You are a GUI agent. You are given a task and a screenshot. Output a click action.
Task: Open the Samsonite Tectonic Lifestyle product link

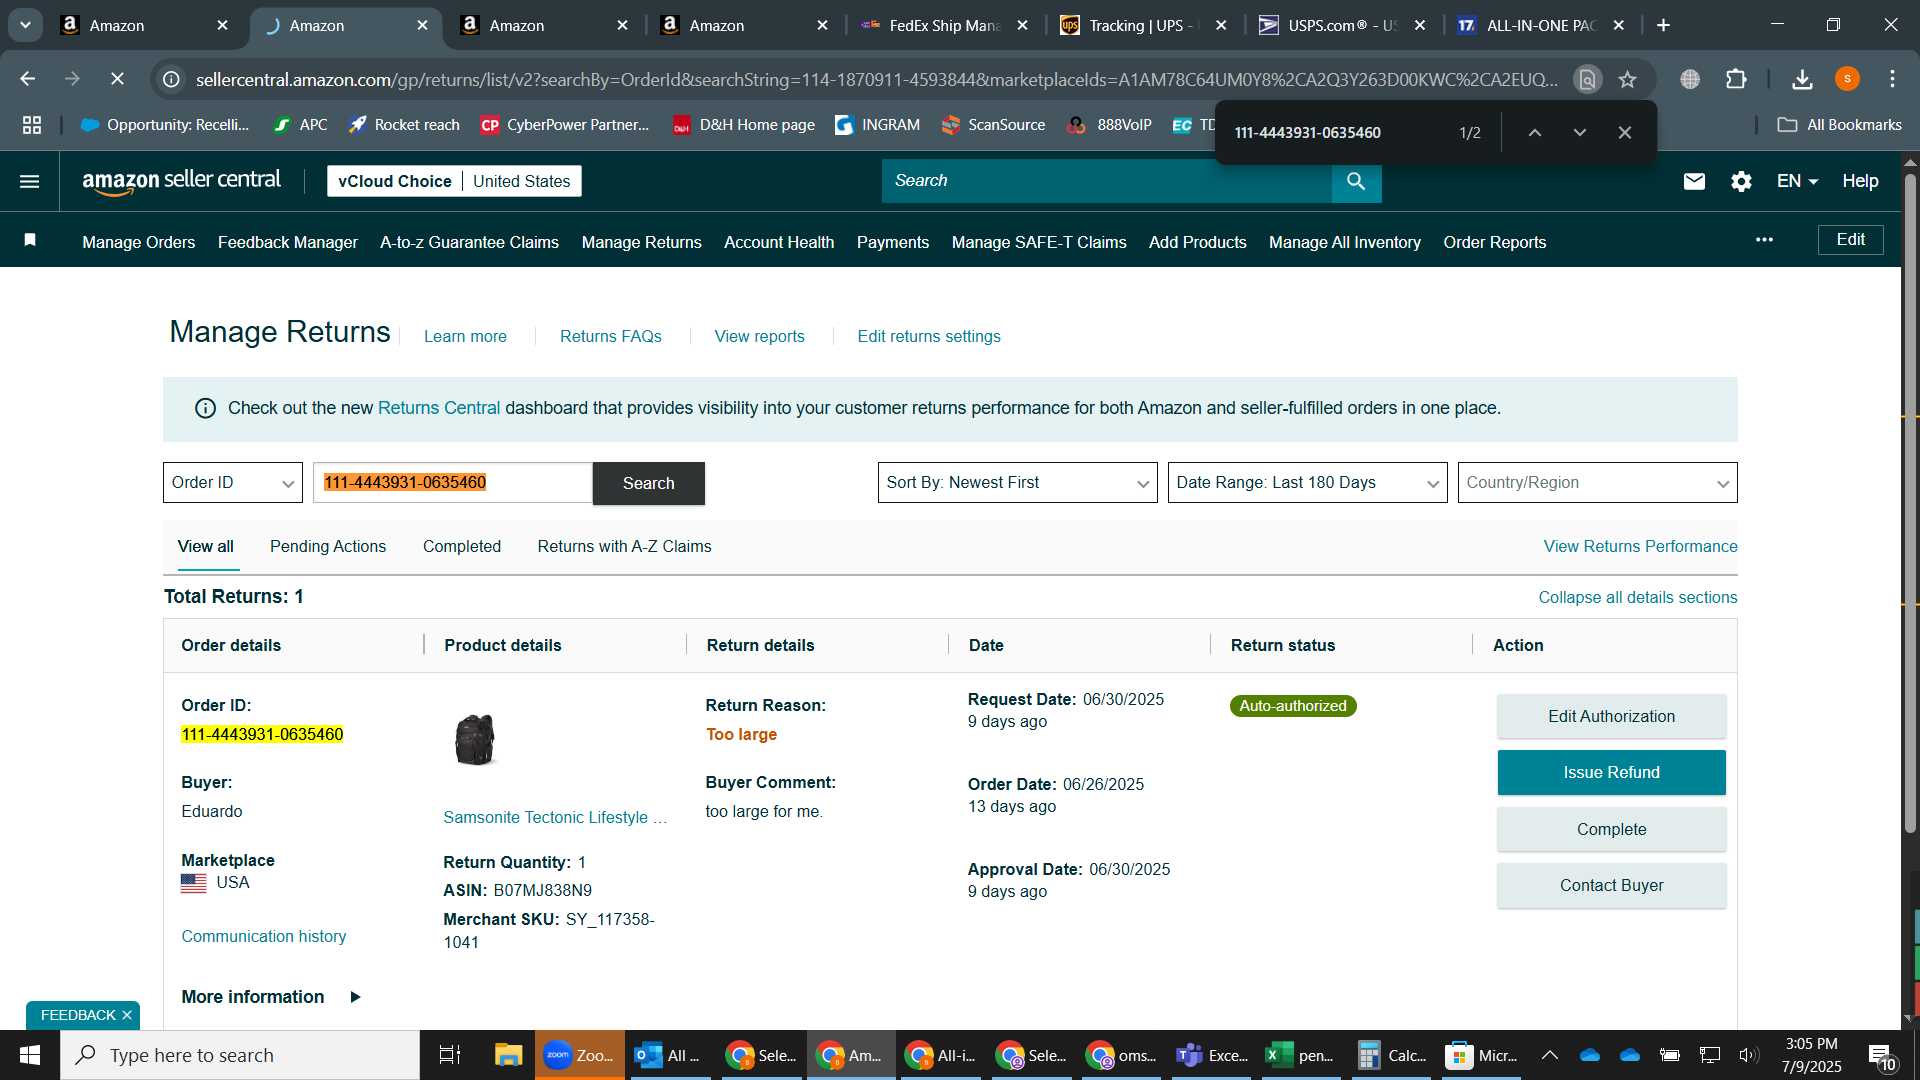555,817
